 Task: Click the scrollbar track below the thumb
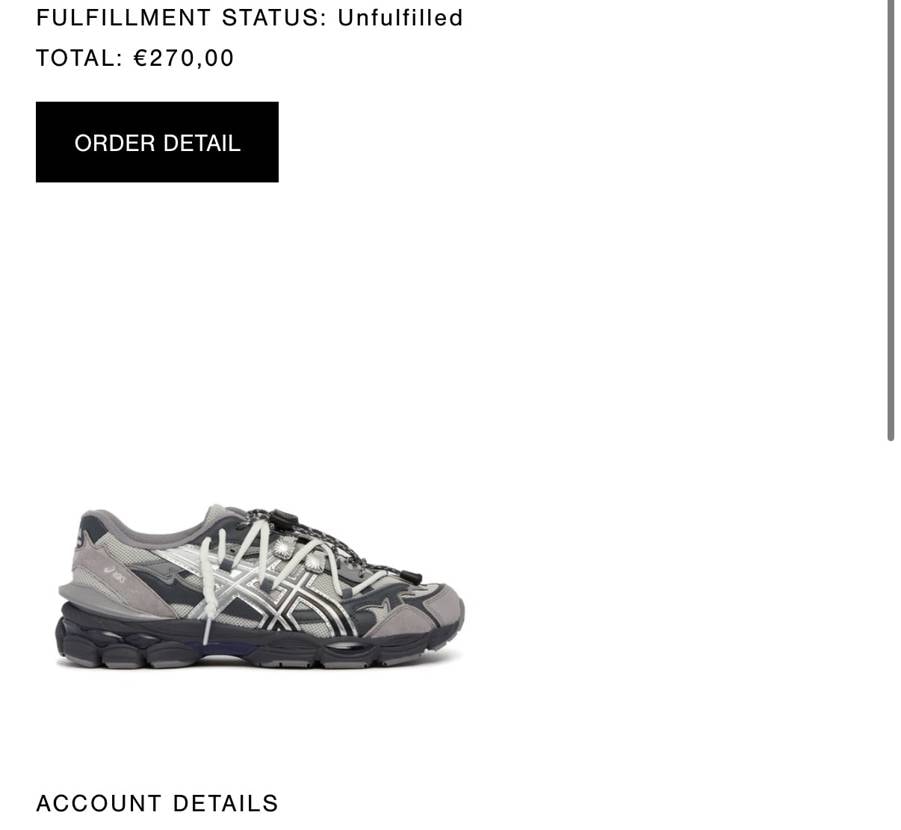pos(890,632)
